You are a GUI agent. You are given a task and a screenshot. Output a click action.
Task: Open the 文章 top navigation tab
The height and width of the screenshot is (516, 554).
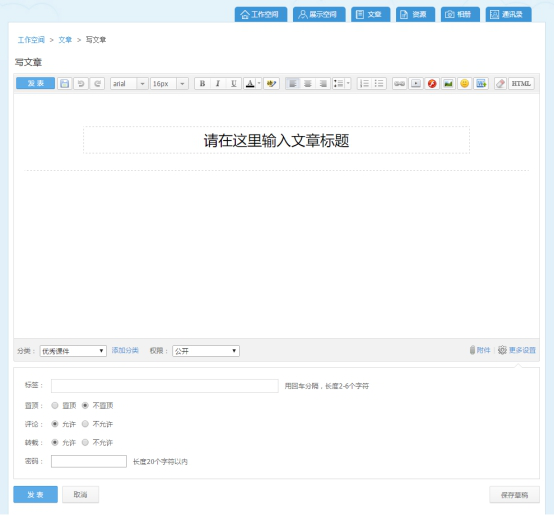click(371, 14)
